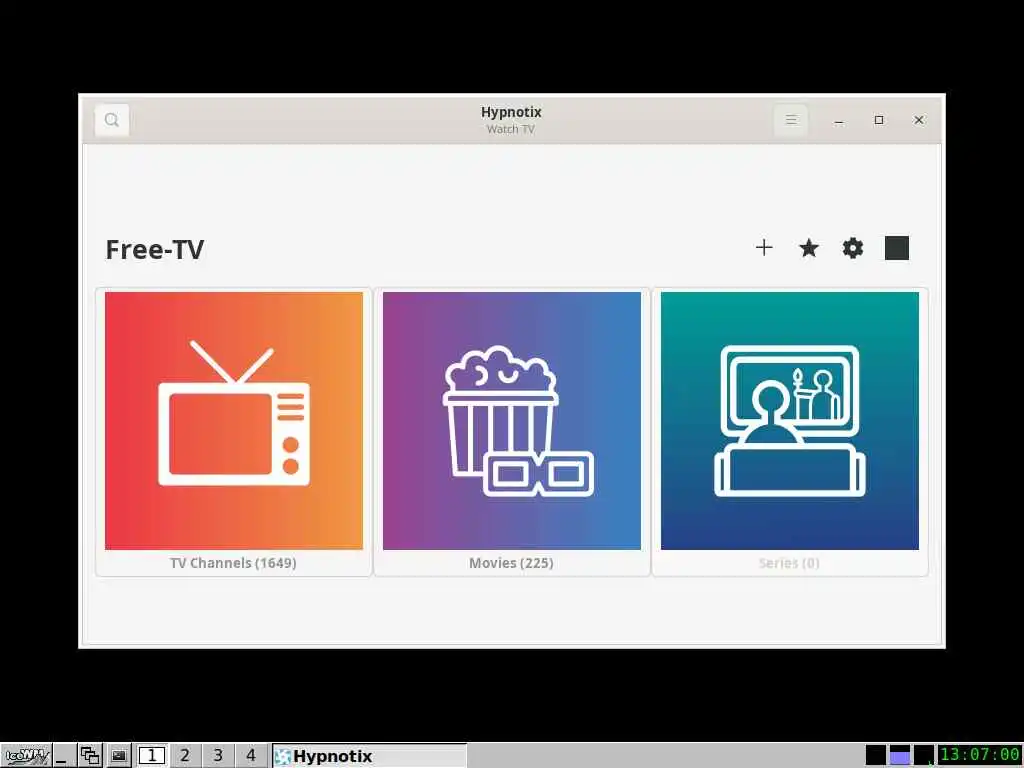Click the dark square icon beside the gear
1024x768 pixels.
point(897,248)
